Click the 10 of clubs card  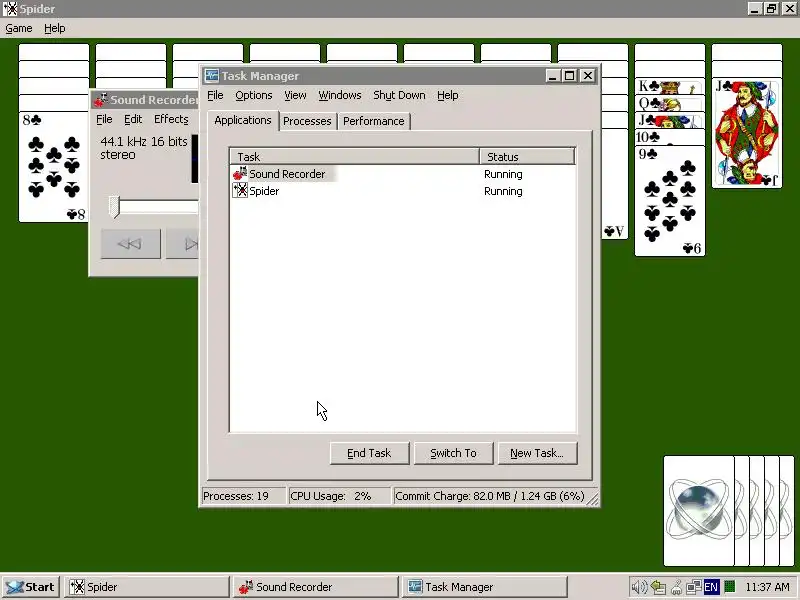670,137
